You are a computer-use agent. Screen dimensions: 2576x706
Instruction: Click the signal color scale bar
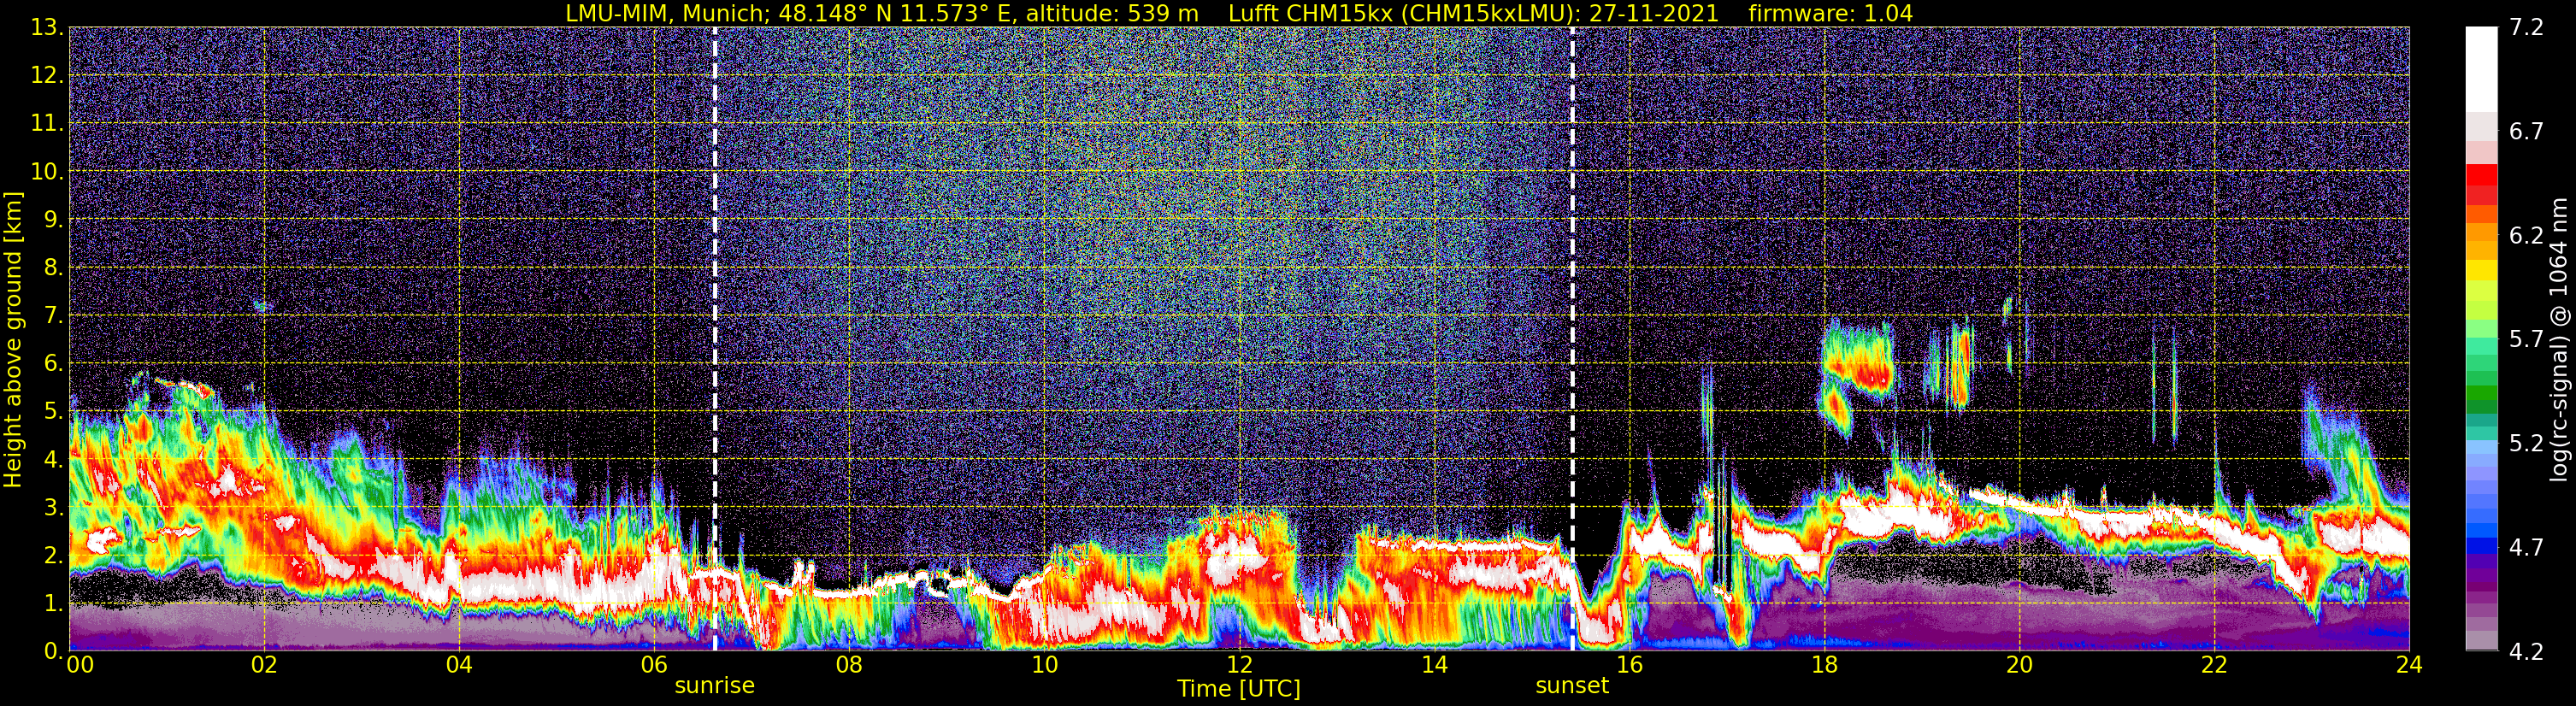(x=2481, y=338)
